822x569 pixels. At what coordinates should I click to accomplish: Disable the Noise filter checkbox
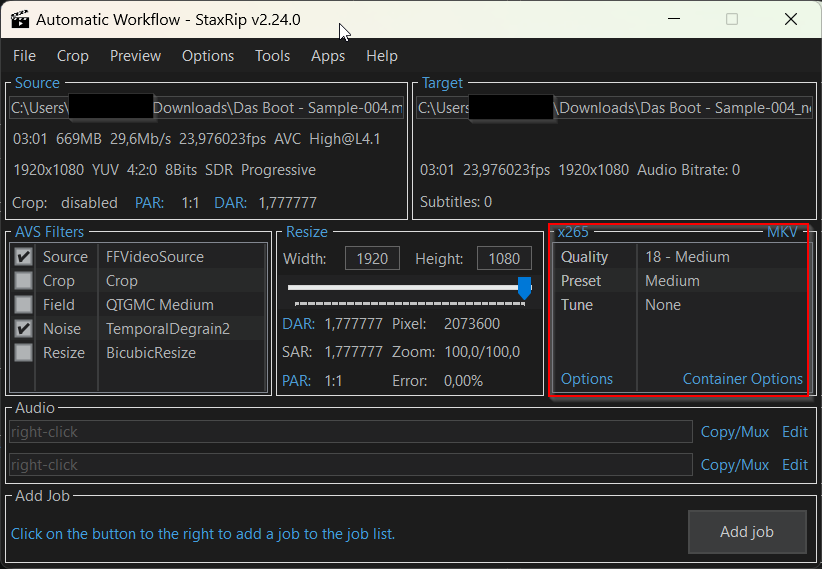tap(24, 329)
